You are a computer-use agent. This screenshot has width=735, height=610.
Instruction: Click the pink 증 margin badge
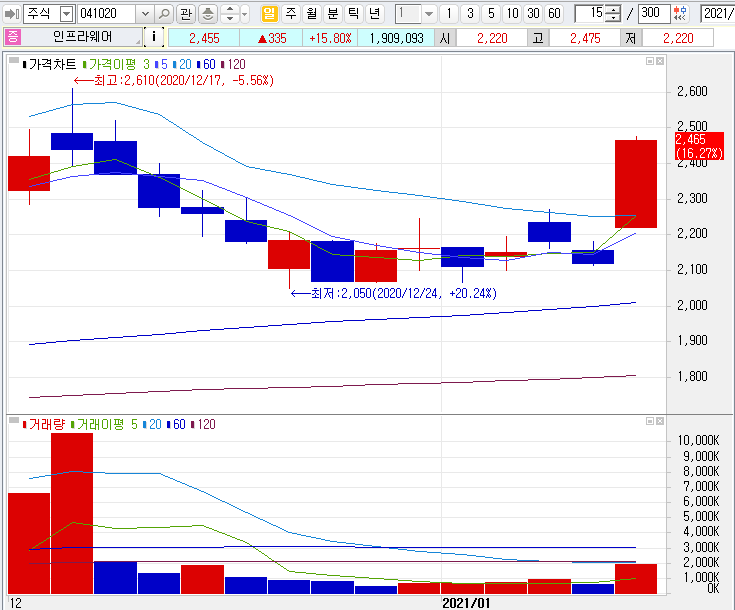pyautogui.click(x=13, y=37)
